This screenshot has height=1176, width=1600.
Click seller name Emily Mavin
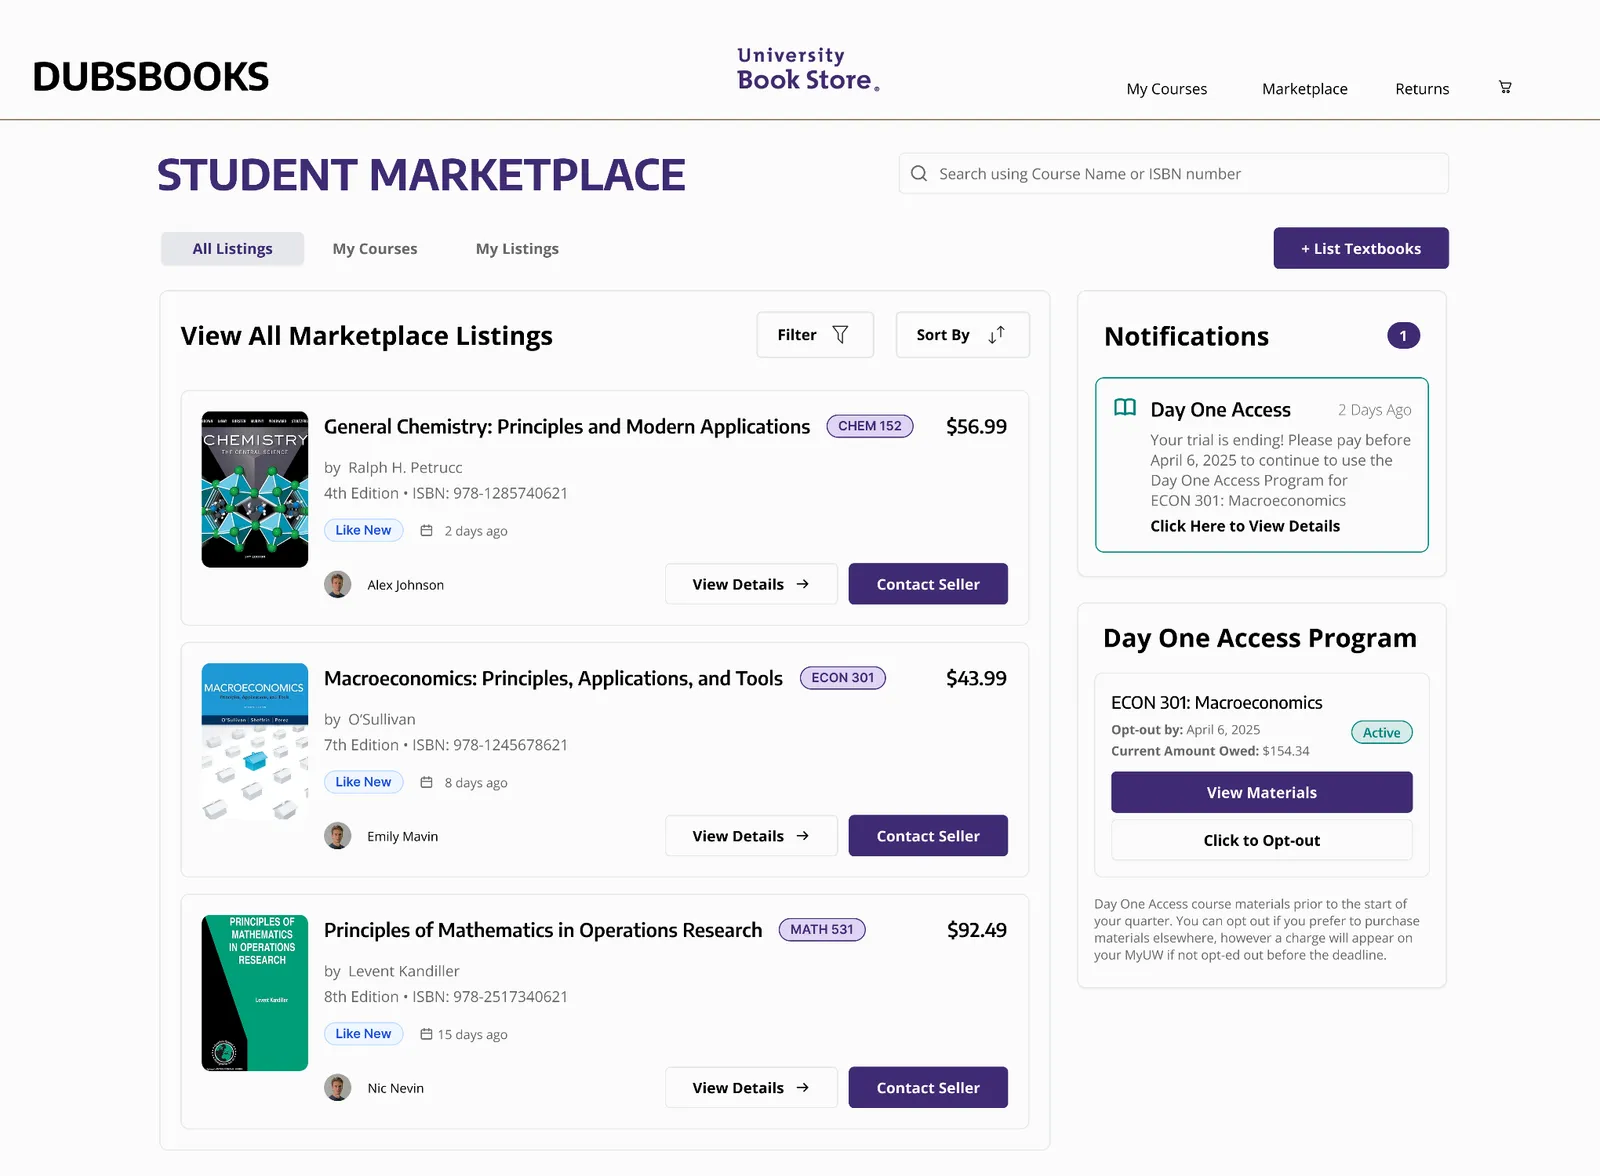pyautogui.click(x=402, y=837)
